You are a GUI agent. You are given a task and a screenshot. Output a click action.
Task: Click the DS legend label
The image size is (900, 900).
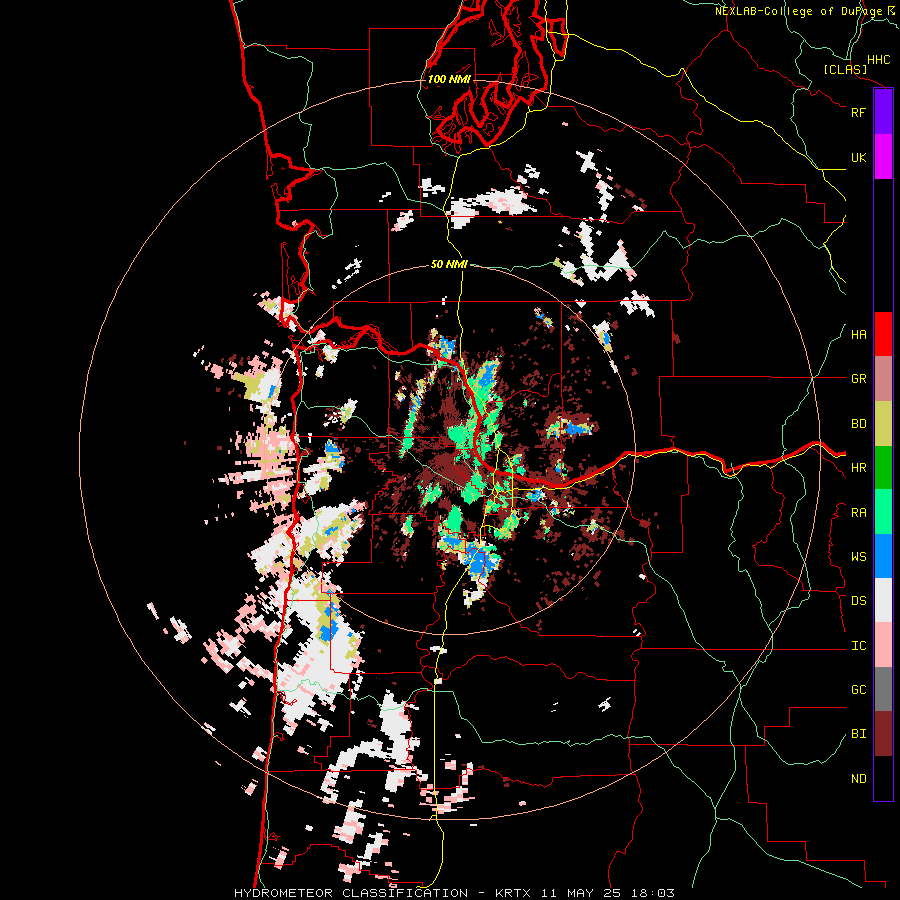[858, 601]
